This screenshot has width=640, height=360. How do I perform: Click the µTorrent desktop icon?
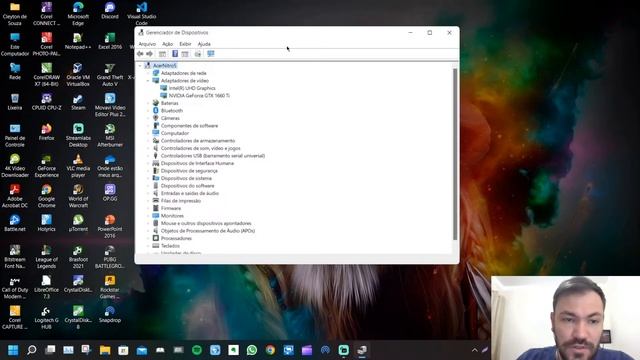(78, 223)
